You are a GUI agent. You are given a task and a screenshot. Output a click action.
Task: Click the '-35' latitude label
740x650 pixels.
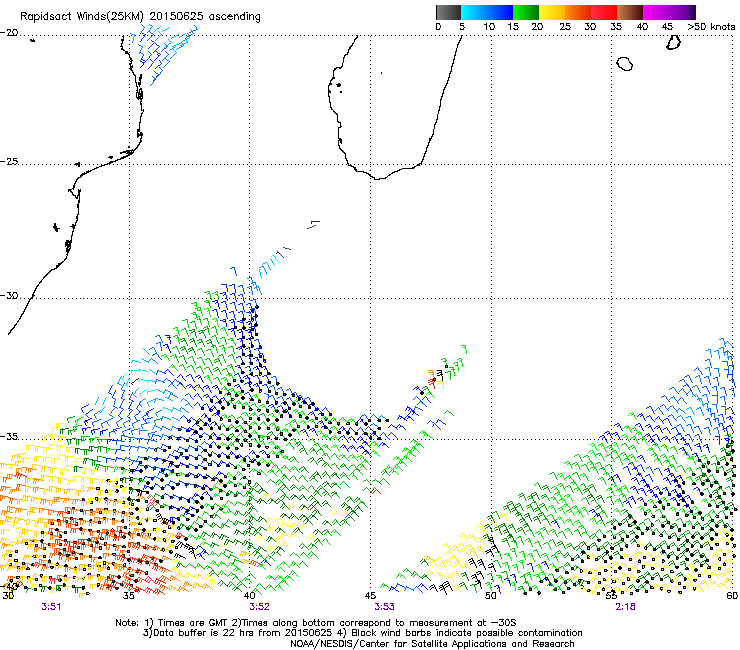(9, 437)
